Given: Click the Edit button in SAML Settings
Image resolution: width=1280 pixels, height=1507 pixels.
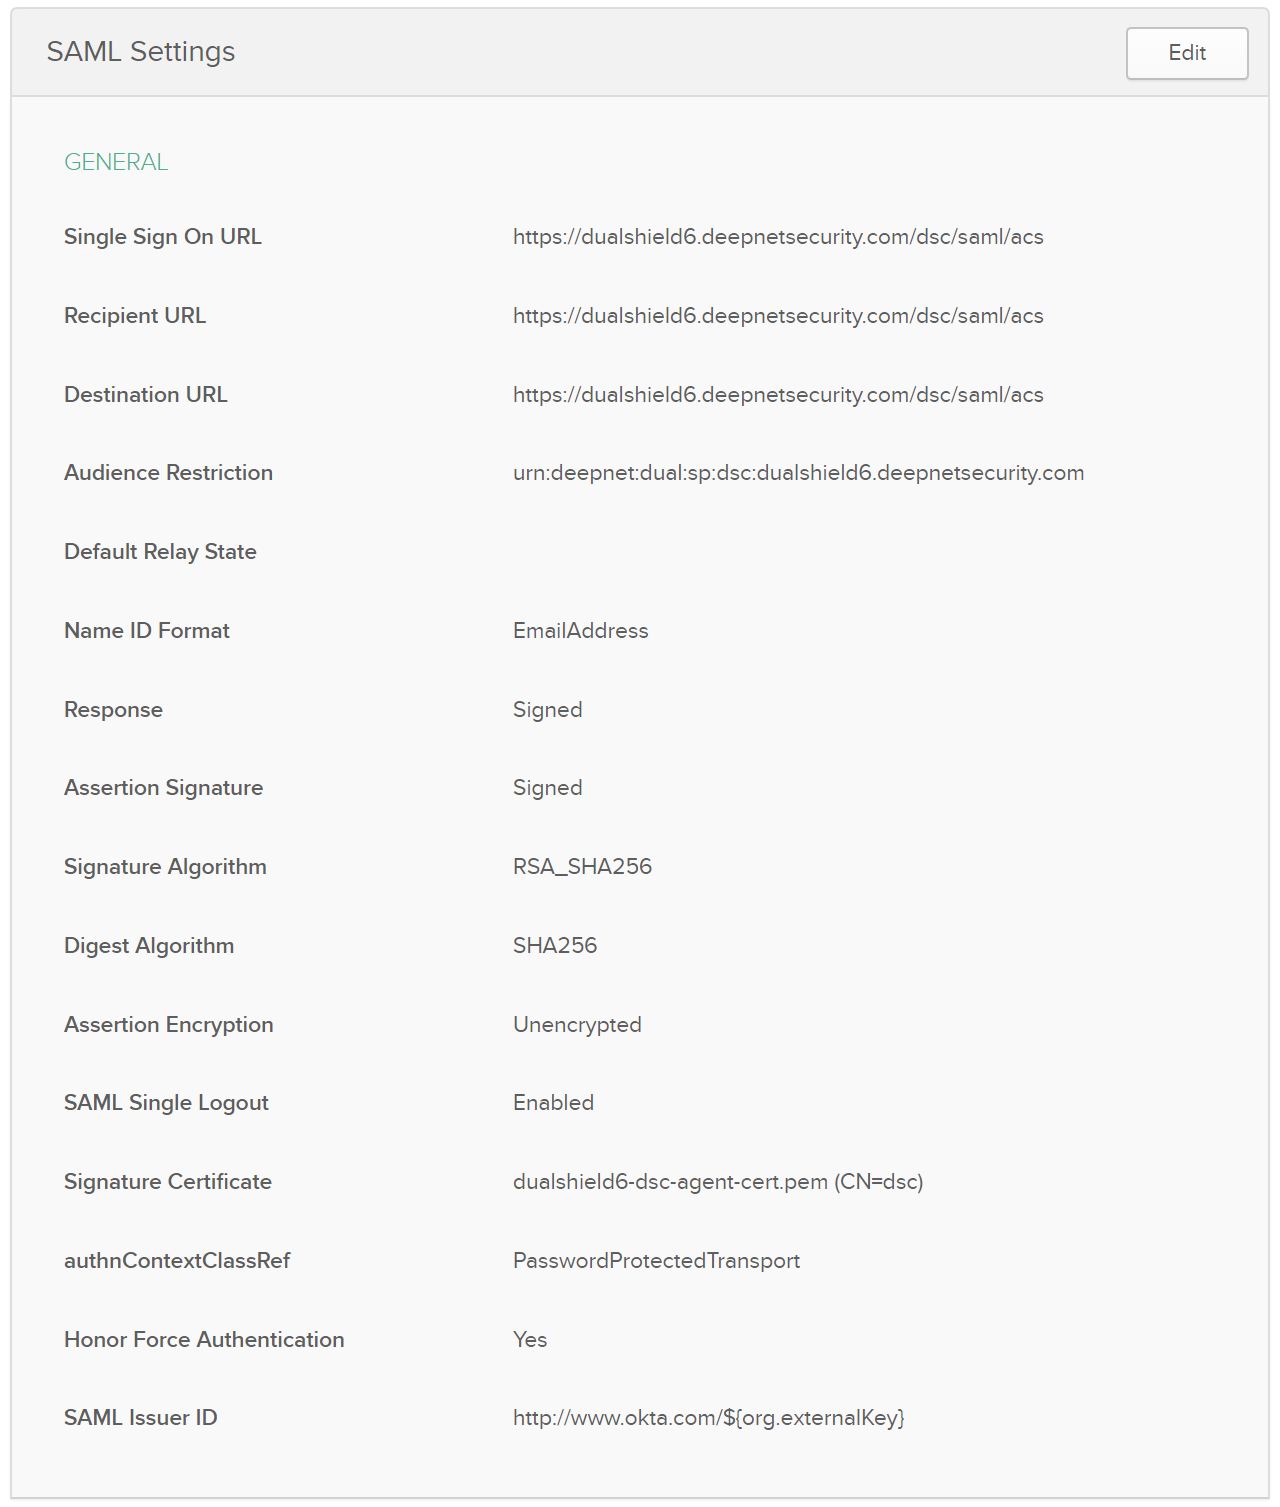Looking at the screenshot, I should (x=1187, y=53).
